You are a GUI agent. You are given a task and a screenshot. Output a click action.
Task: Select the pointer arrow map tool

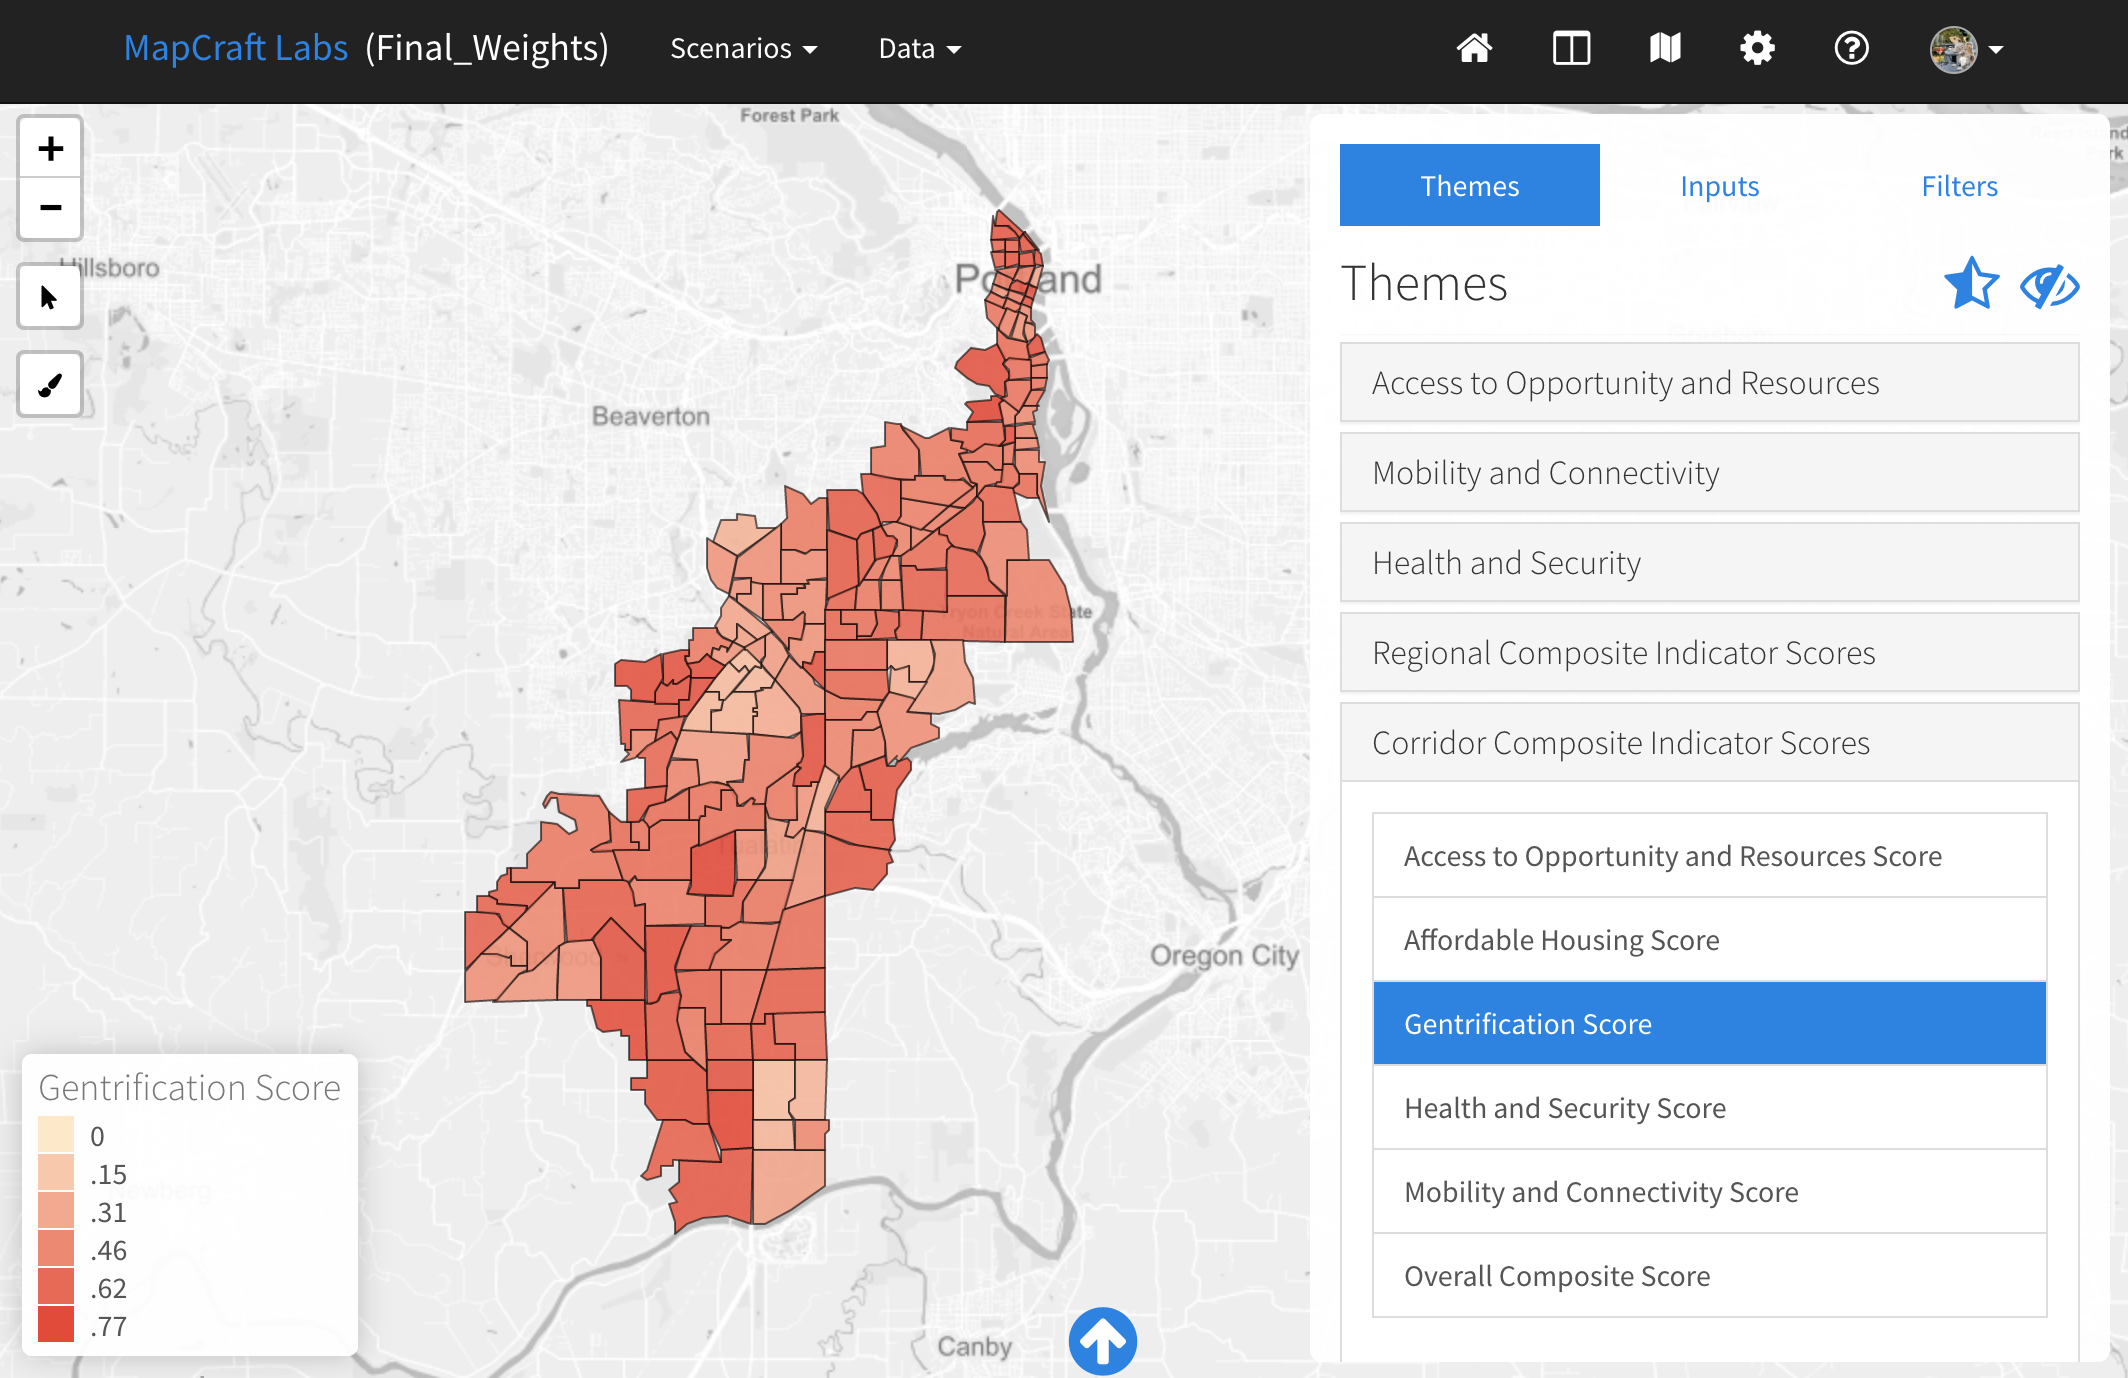49,297
